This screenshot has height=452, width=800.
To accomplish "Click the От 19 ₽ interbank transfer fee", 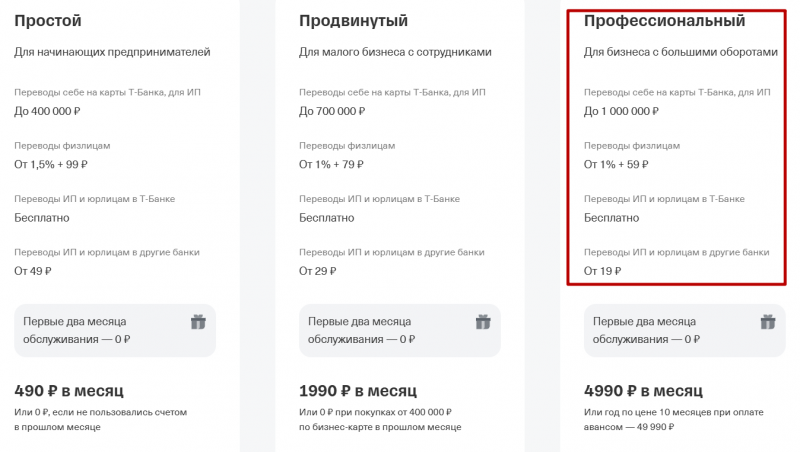I will pyautogui.click(x=602, y=270).
